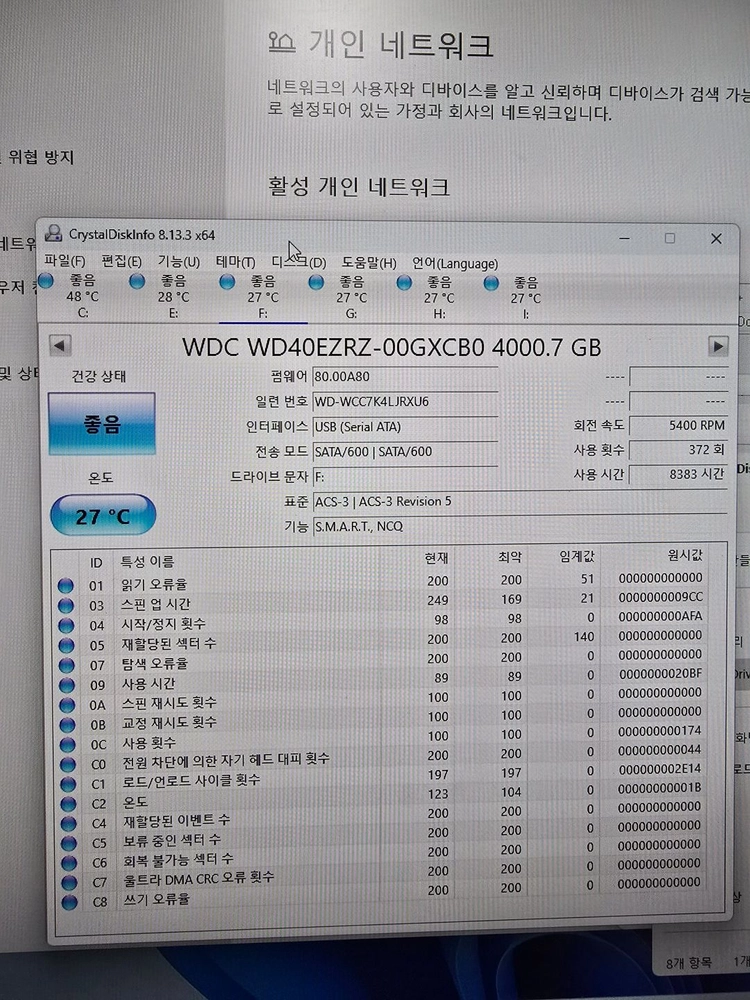Select the I: drive tab
Viewport: 750px width, 1000px height.
(526, 298)
